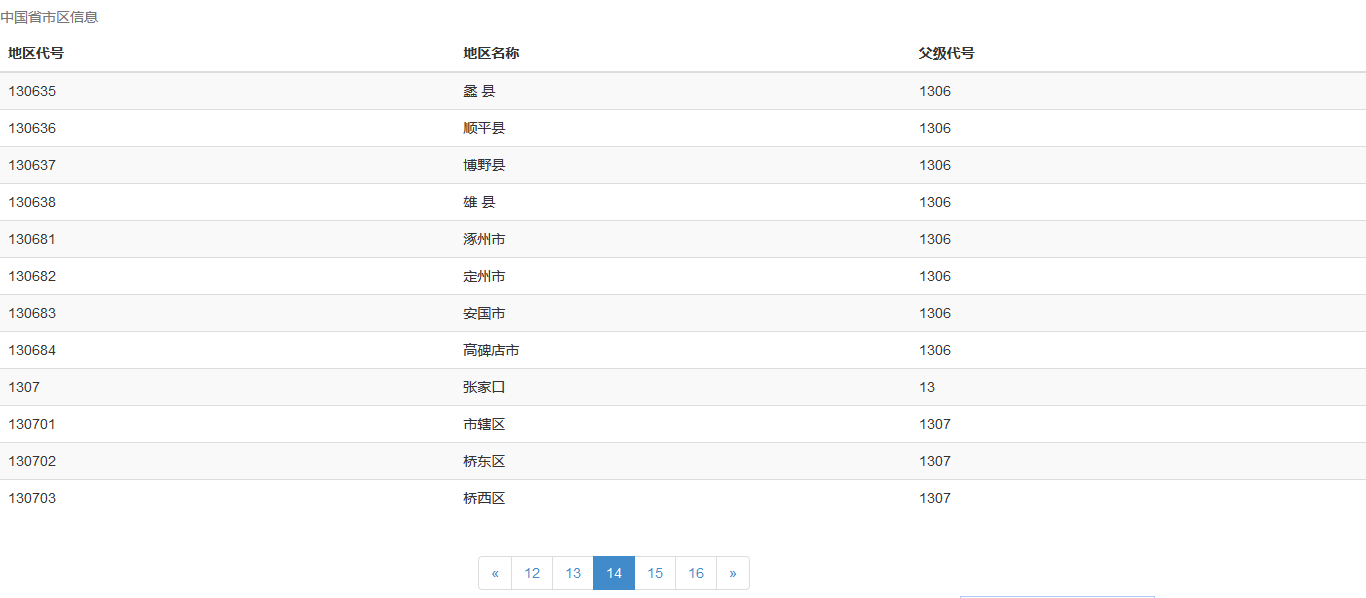The image size is (1366, 598).
Task: Select region code 130635
Action: [32, 91]
